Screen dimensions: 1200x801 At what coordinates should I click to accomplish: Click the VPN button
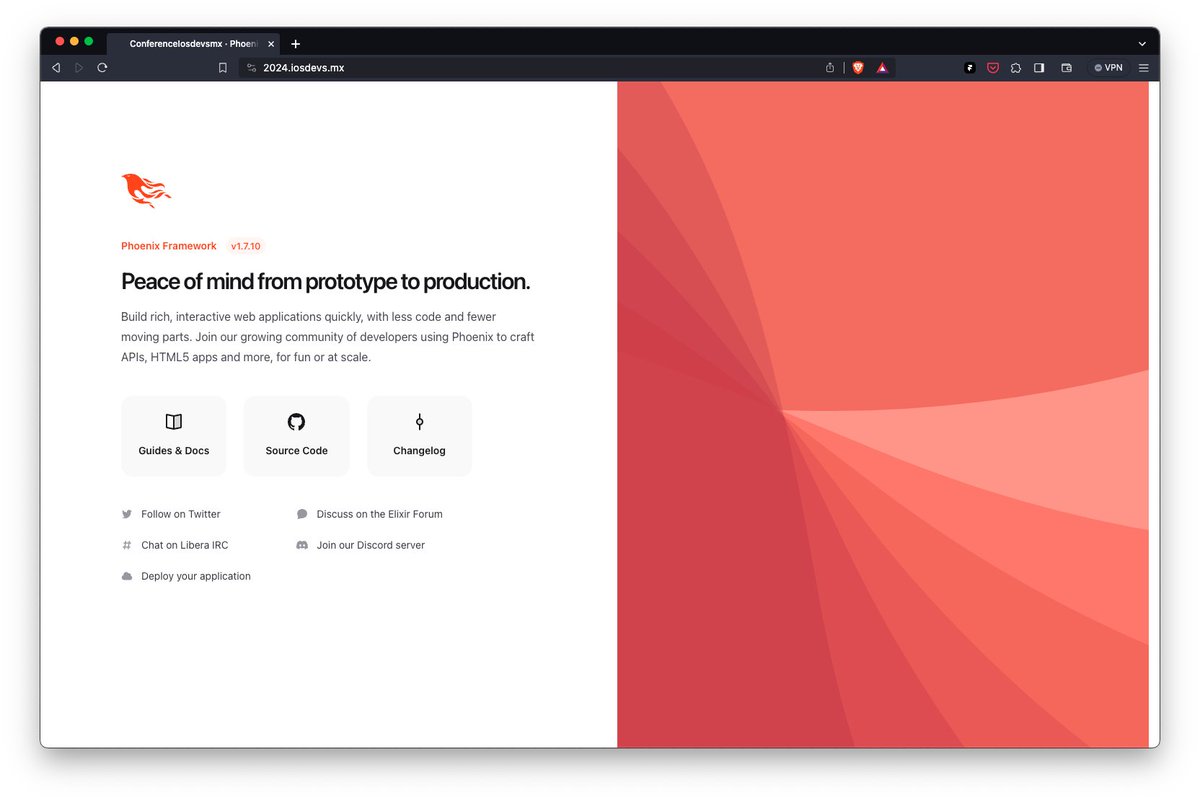(x=1108, y=68)
